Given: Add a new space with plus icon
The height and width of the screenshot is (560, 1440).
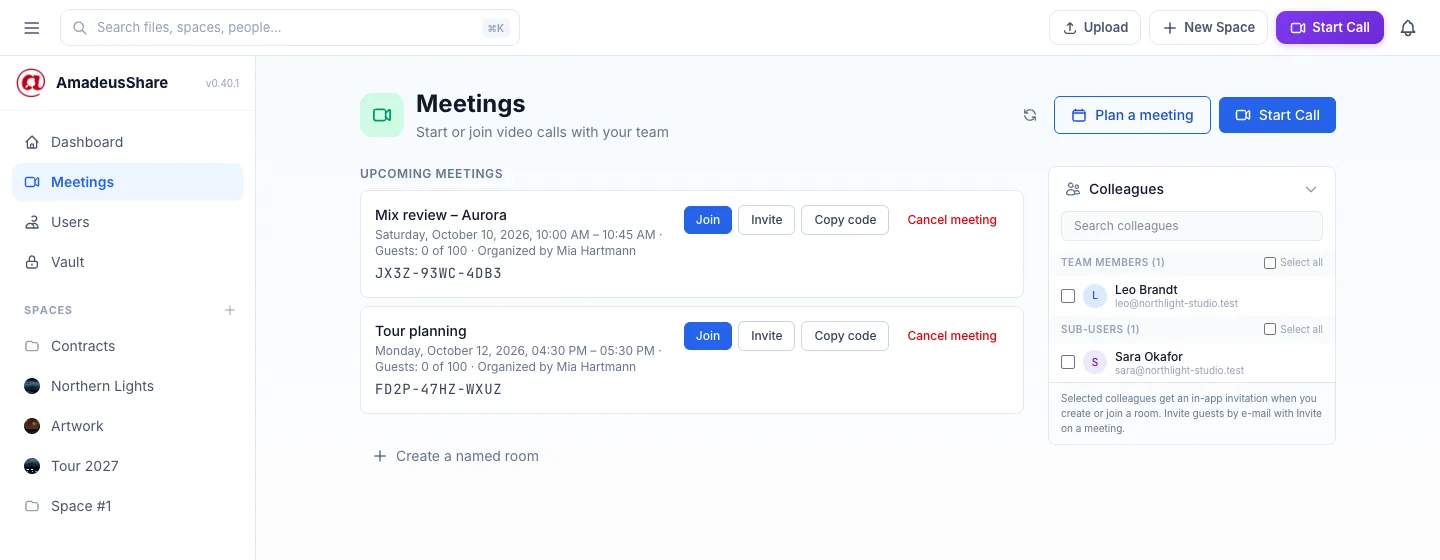Looking at the screenshot, I should [x=230, y=310].
